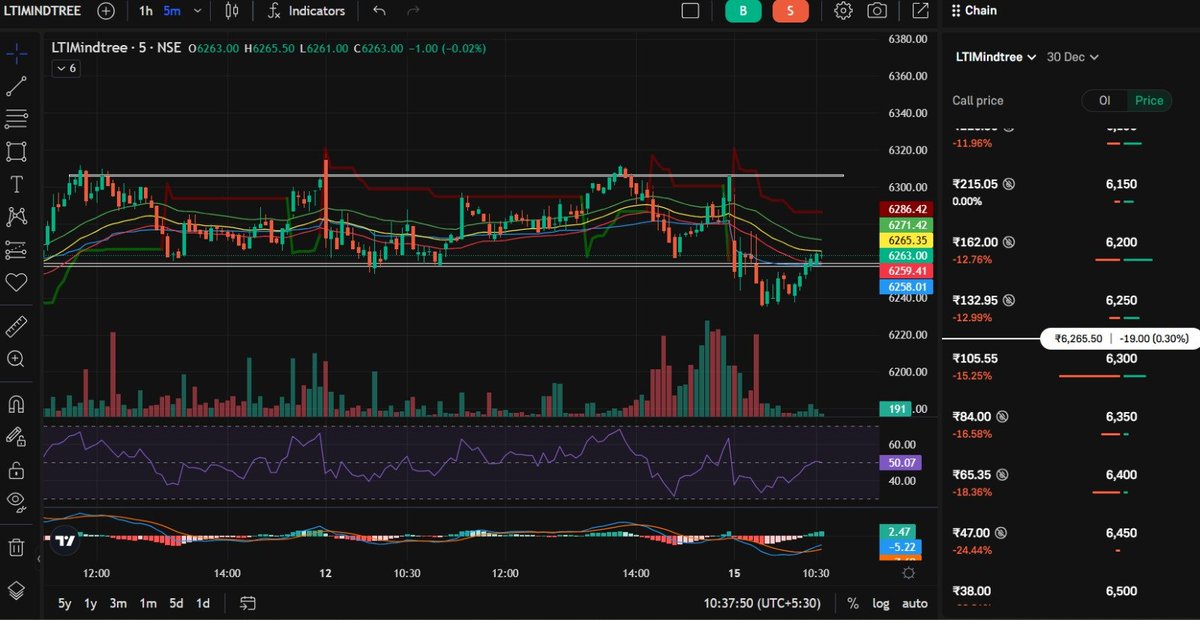
Task: Toggle hide all drawings eye icon
Action: tap(16, 501)
